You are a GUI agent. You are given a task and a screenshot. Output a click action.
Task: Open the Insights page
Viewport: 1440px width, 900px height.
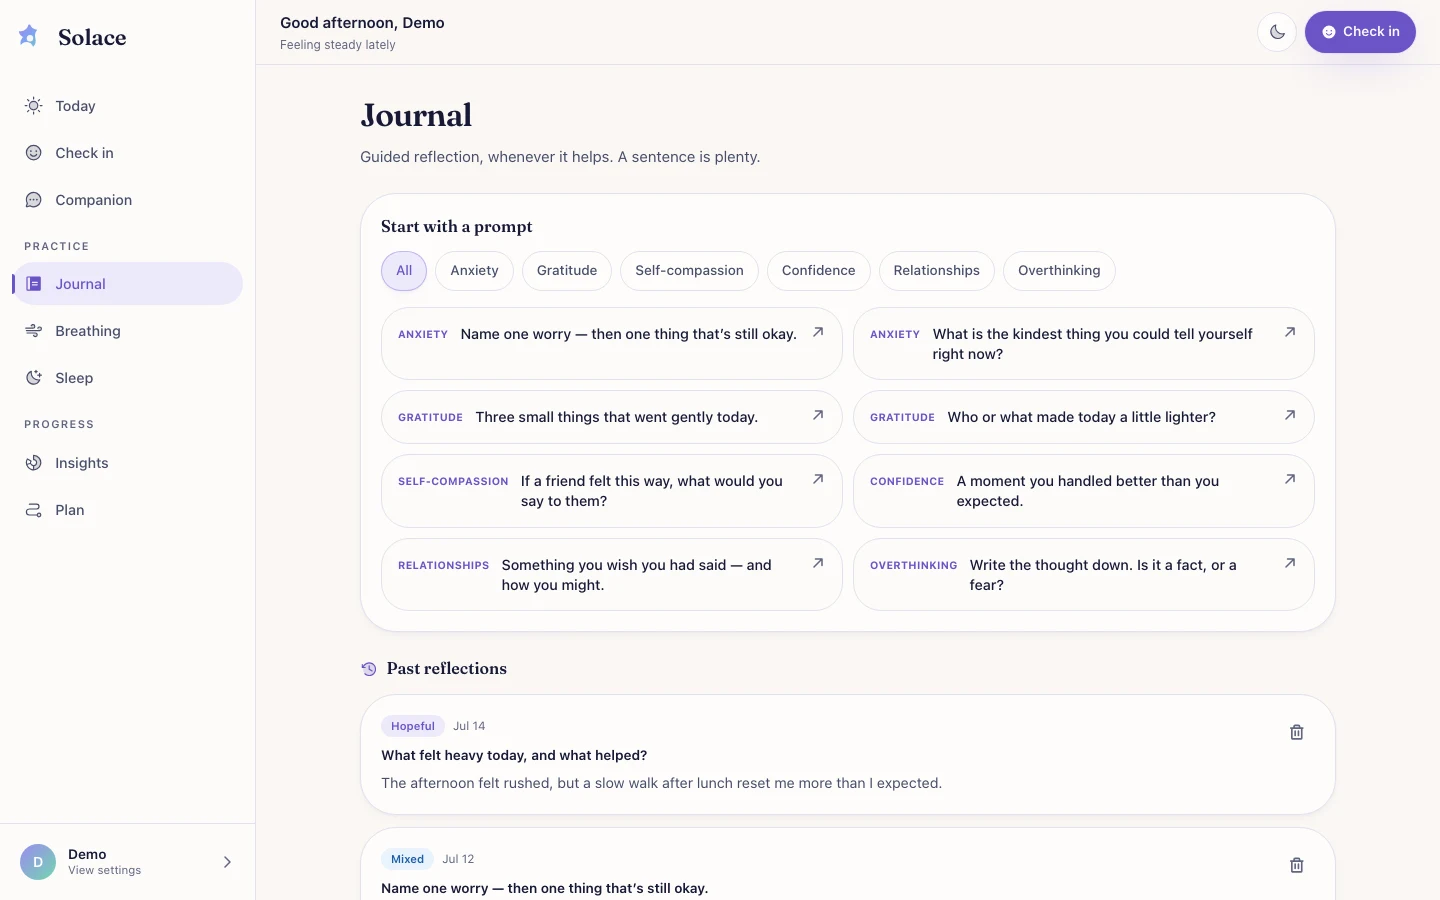pos(127,463)
